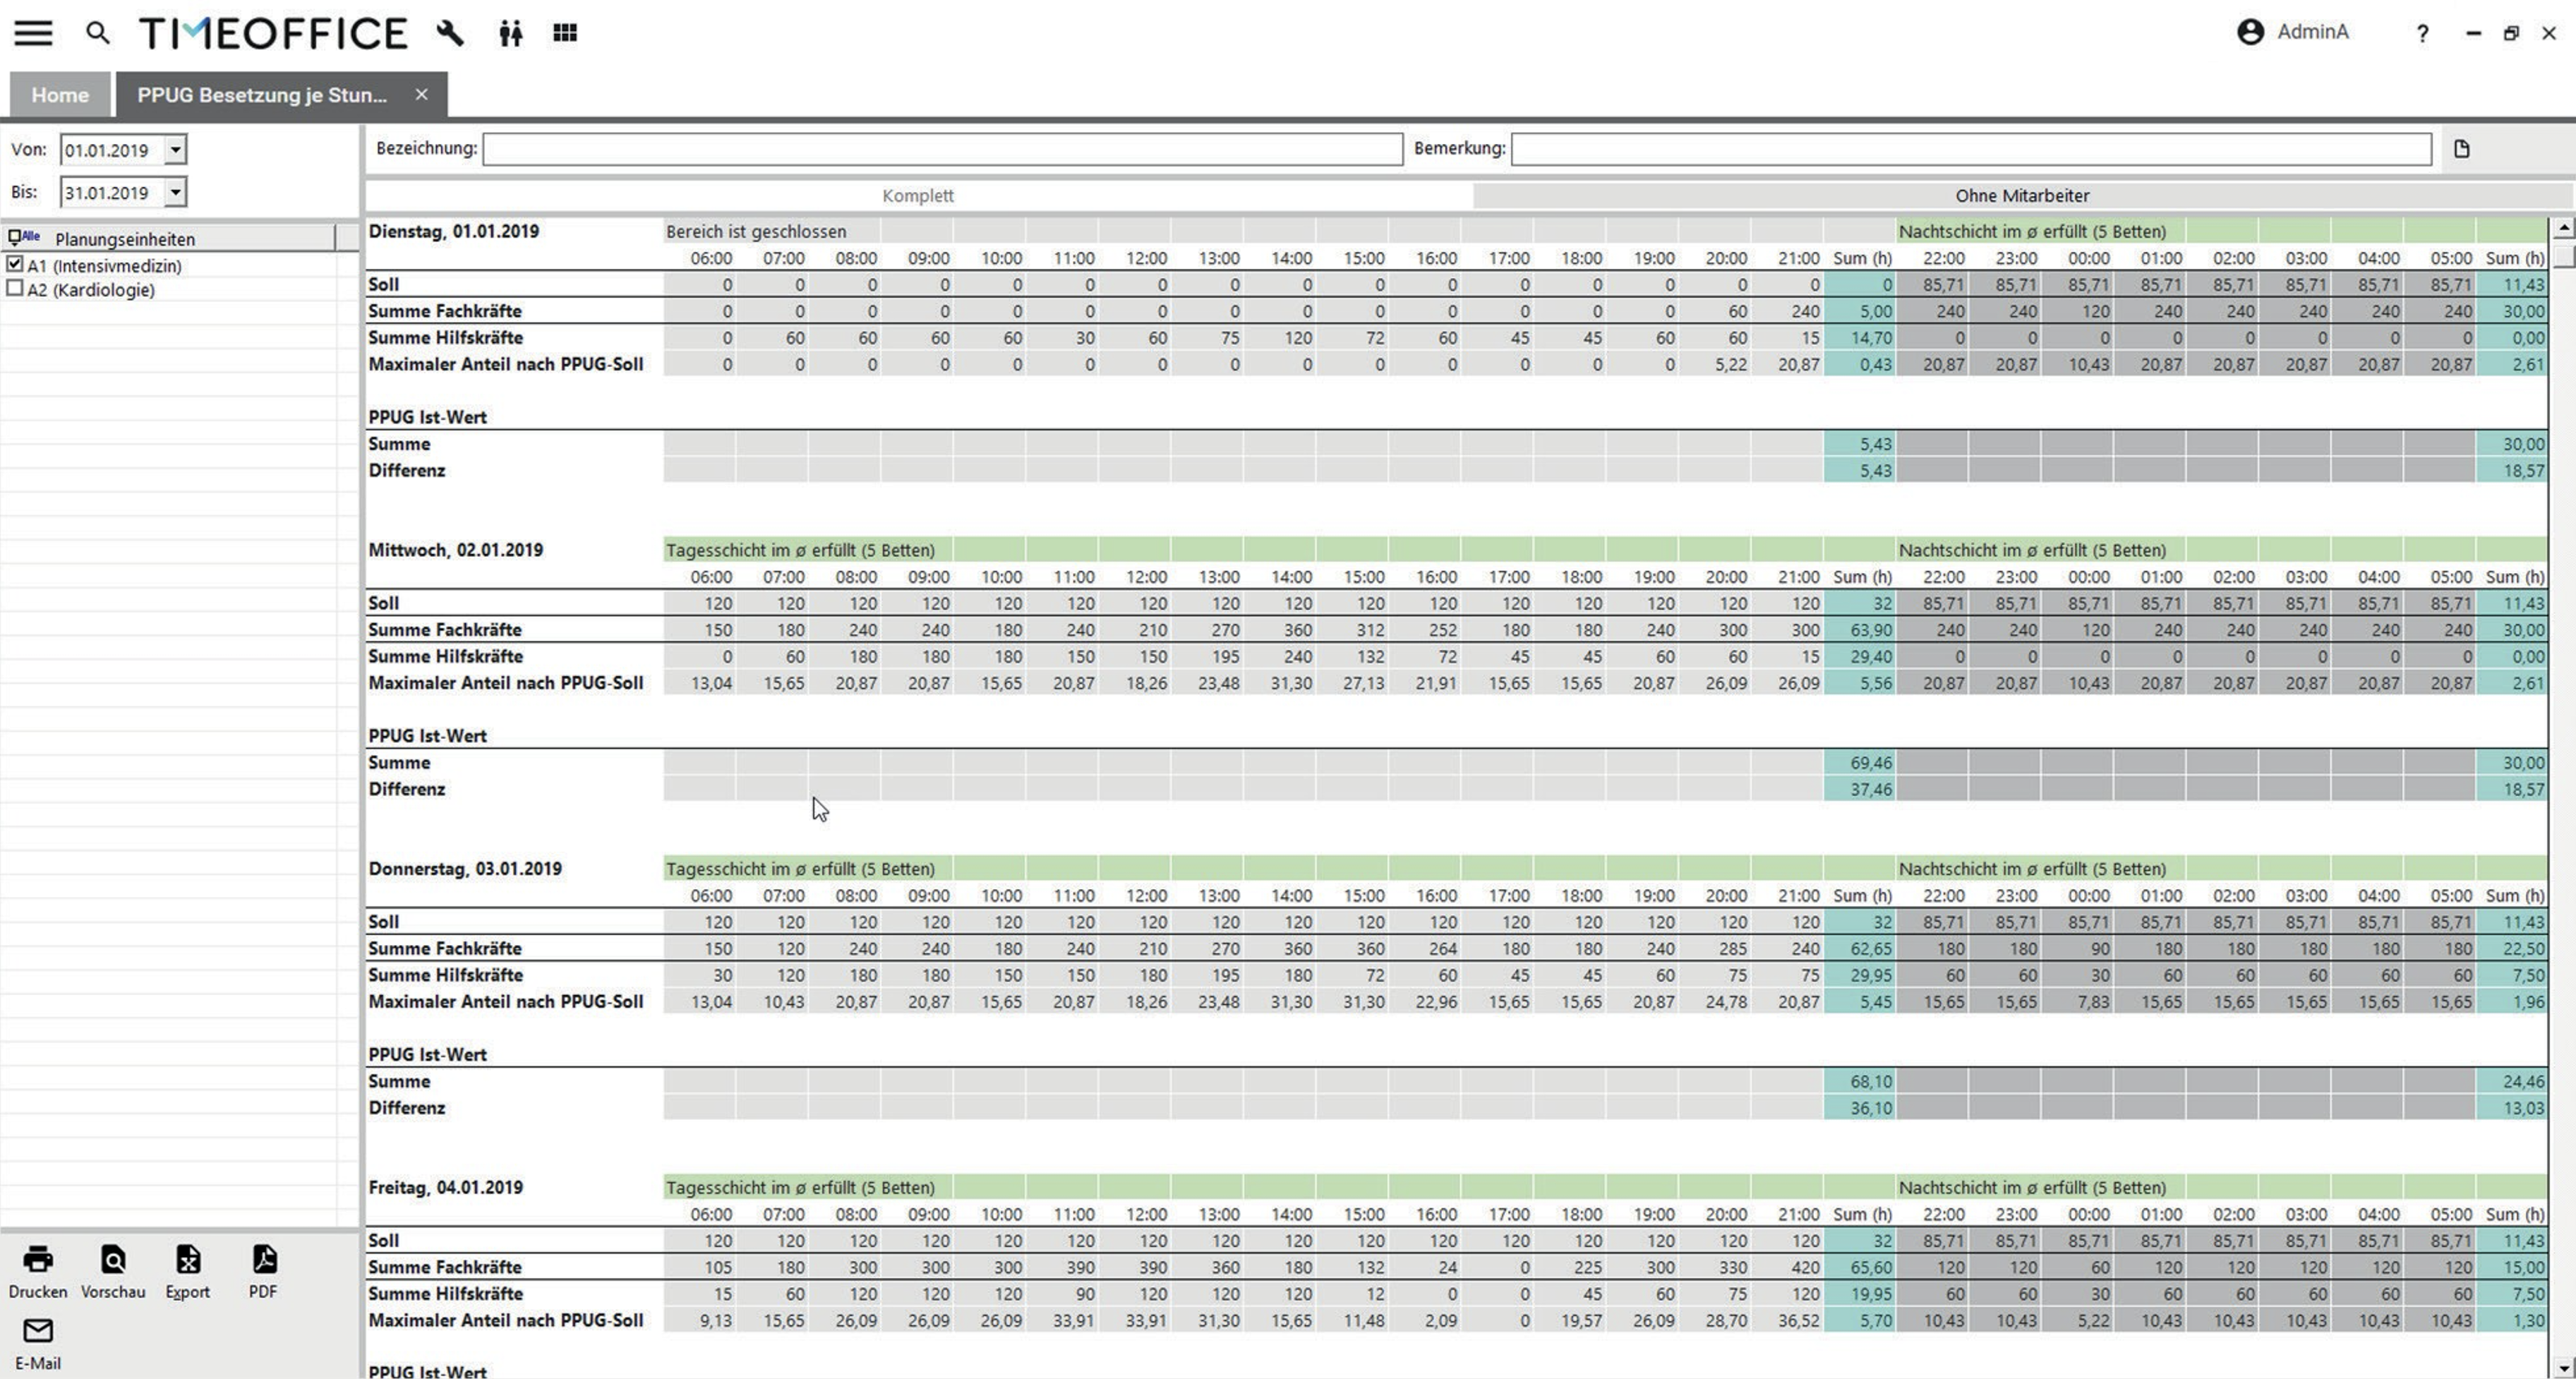Click the Drucken printer icon
The width and height of the screenshot is (2576, 1379).
(x=38, y=1259)
